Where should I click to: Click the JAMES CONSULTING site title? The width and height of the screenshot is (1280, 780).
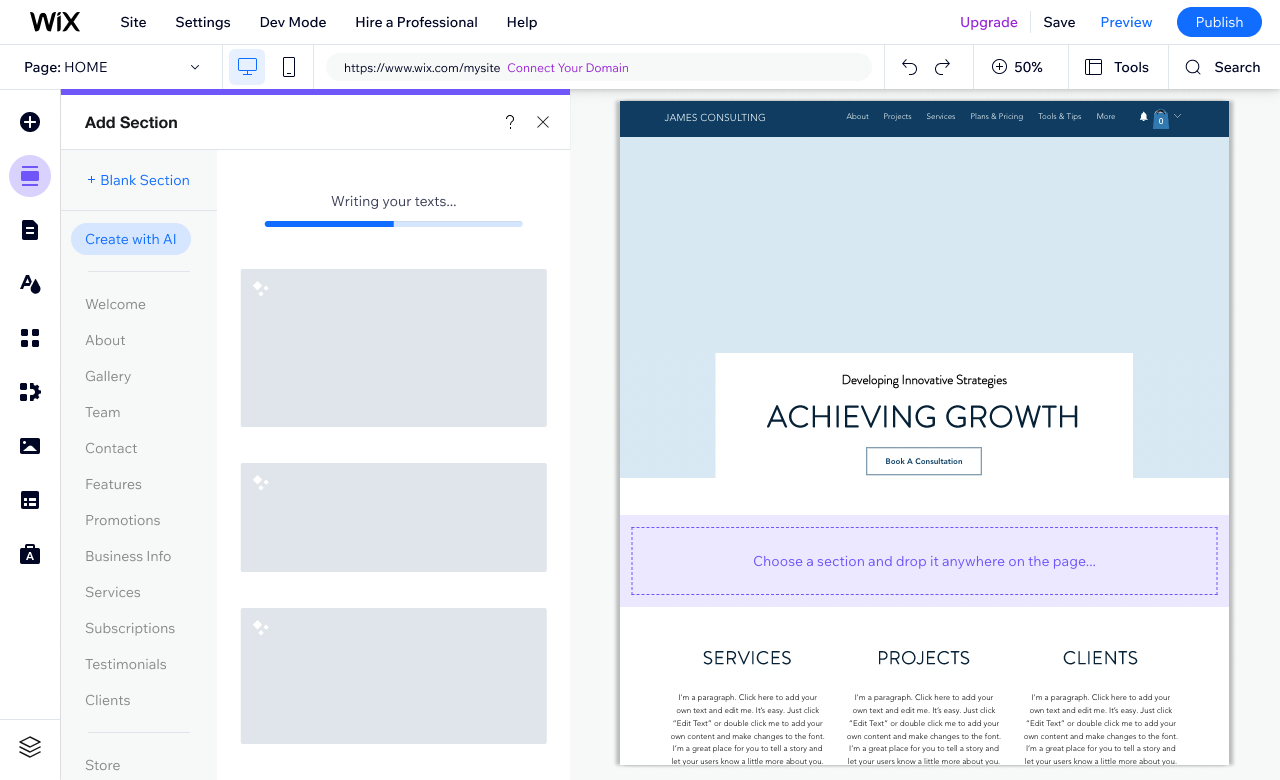click(715, 117)
